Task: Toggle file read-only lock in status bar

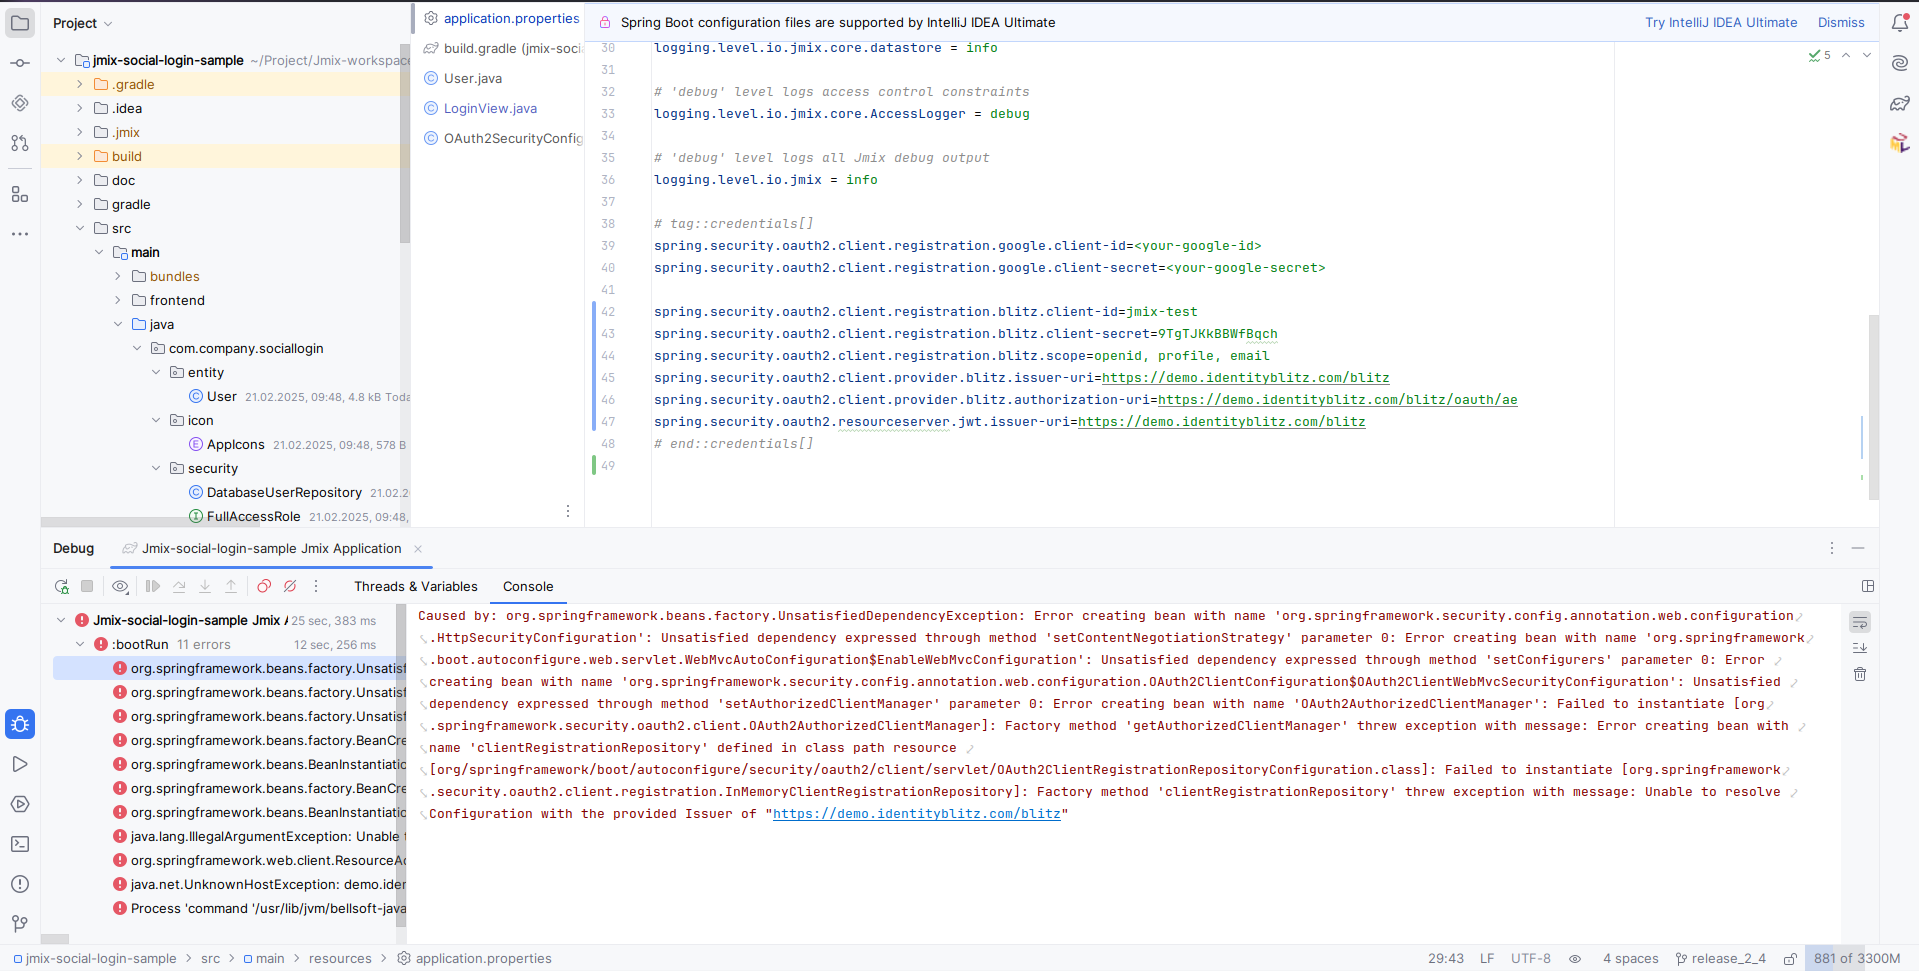Action: (x=1790, y=959)
